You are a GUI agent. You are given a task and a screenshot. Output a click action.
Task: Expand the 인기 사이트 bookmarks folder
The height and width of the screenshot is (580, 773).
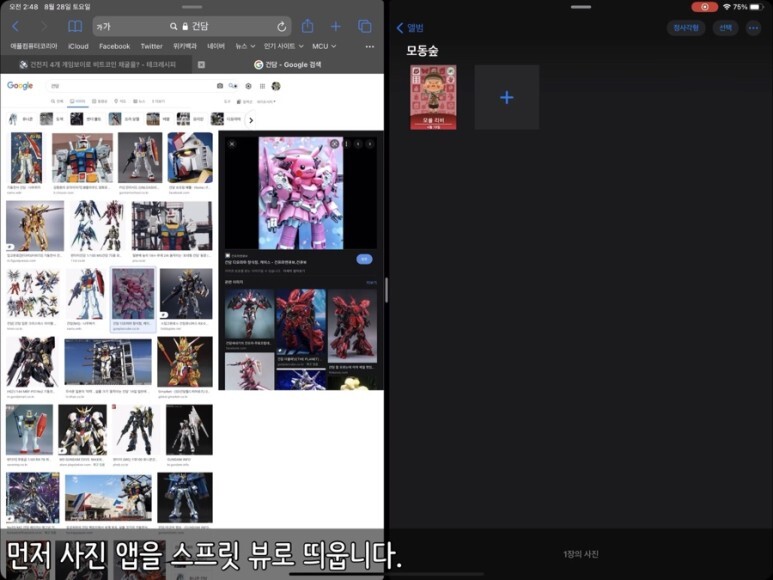pos(283,46)
